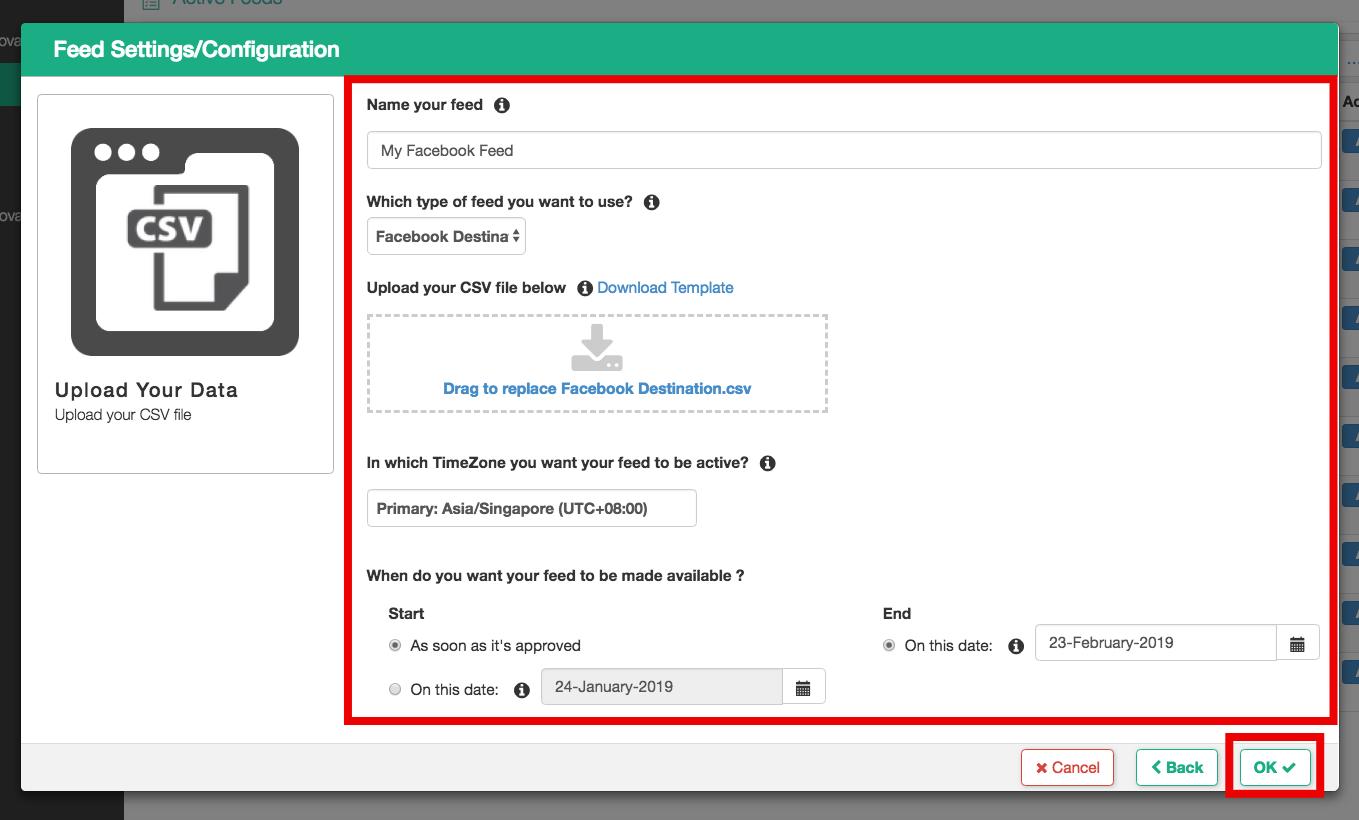The height and width of the screenshot is (820, 1359).
Task: Click info icon beside Start On this date
Action: 521,689
